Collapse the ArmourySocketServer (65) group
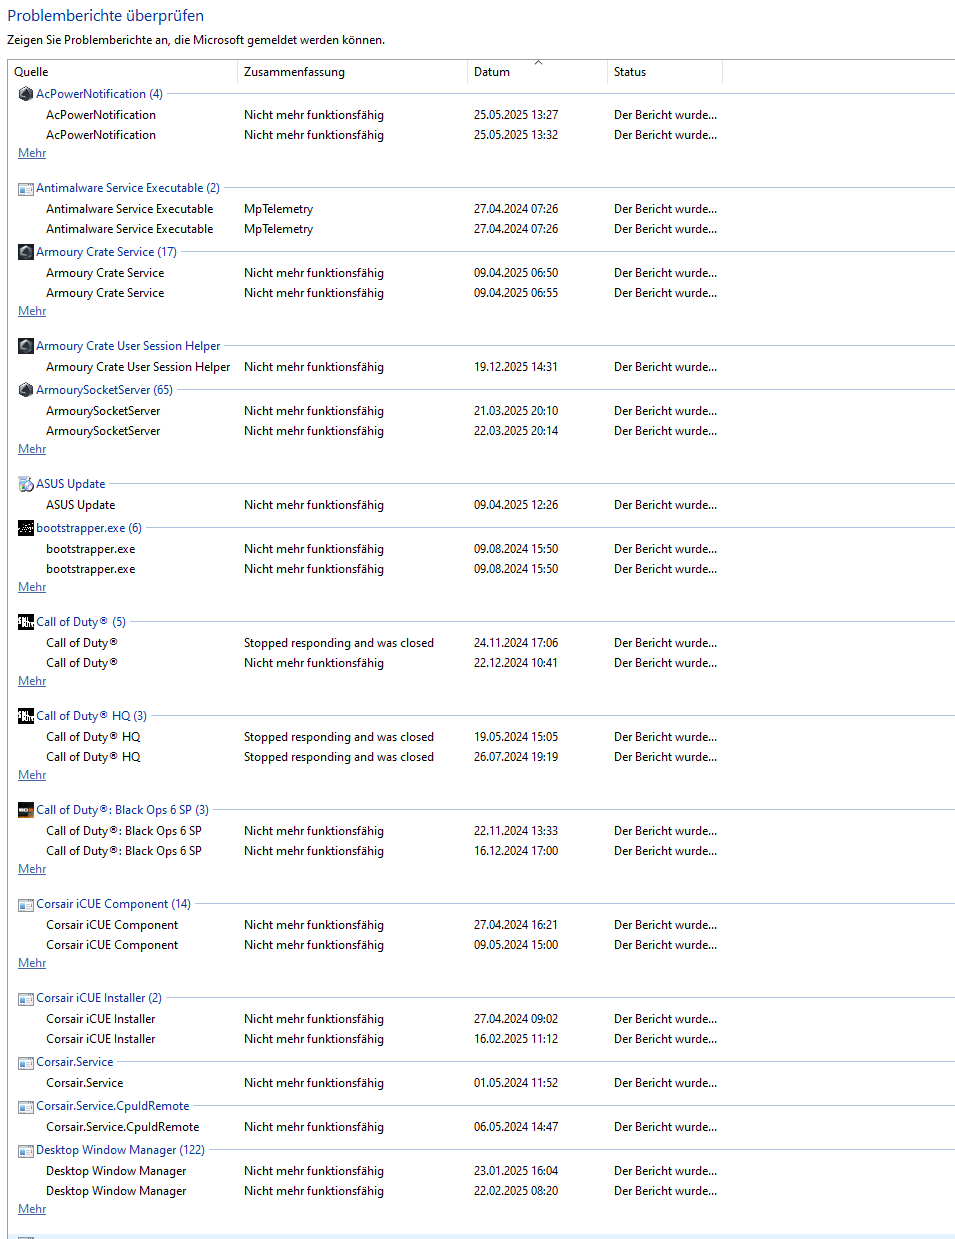 tap(104, 390)
